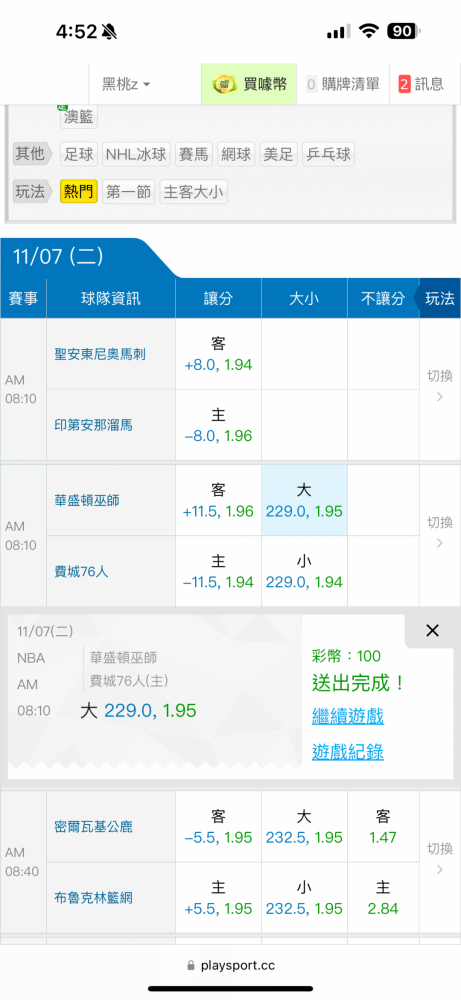Pick 小 232.5, 1.95 total

click(x=304, y=898)
